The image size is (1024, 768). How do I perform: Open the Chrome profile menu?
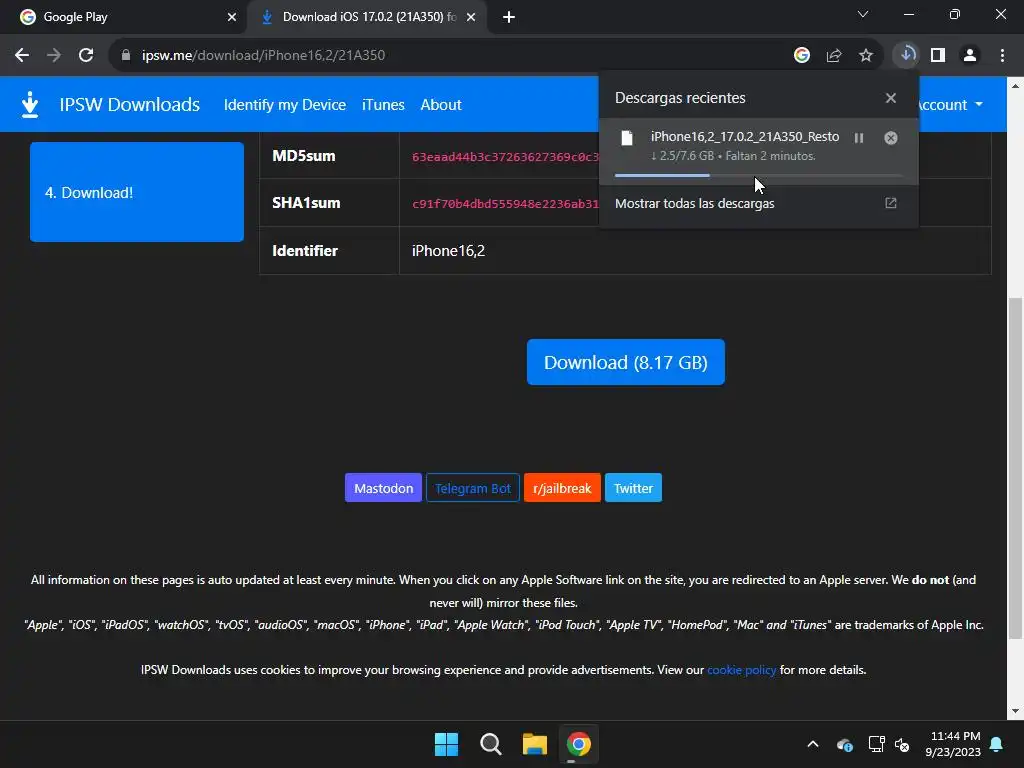pyautogui.click(x=970, y=56)
